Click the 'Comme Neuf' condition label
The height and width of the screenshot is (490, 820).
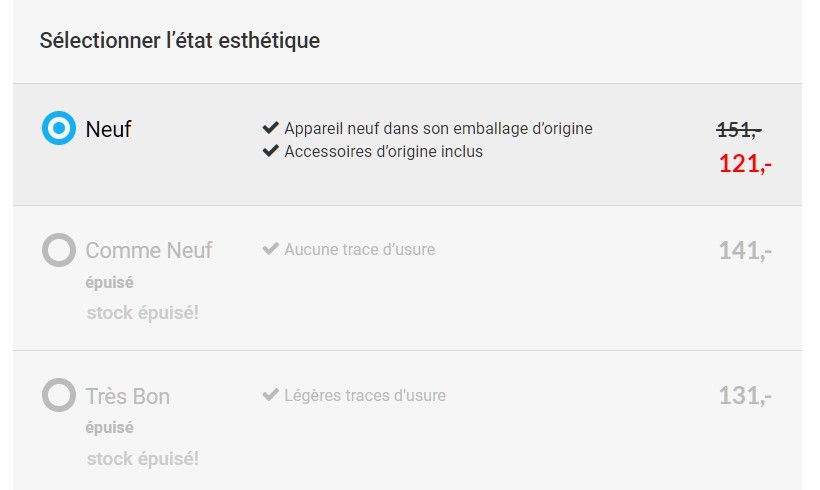pos(149,250)
